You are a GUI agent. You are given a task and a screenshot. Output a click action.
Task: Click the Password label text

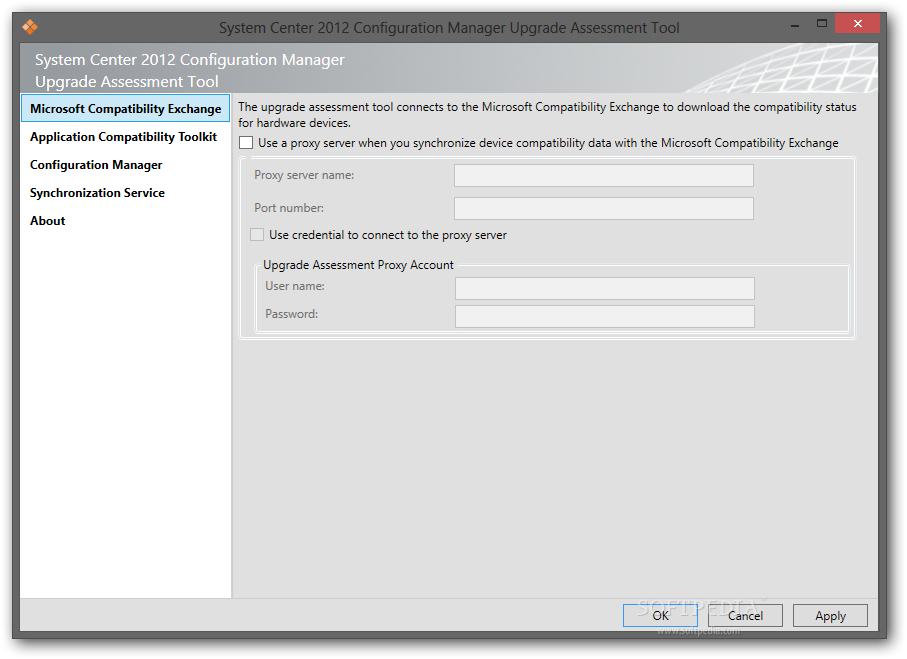click(292, 314)
